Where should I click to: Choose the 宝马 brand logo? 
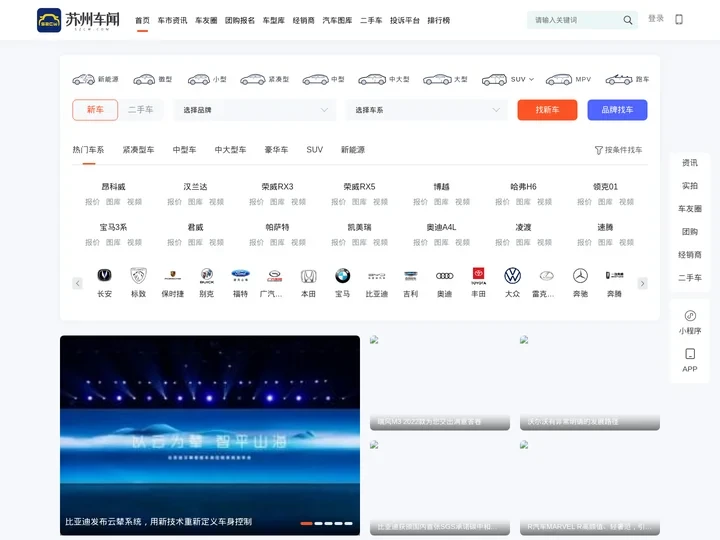pyautogui.click(x=342, y=275)
